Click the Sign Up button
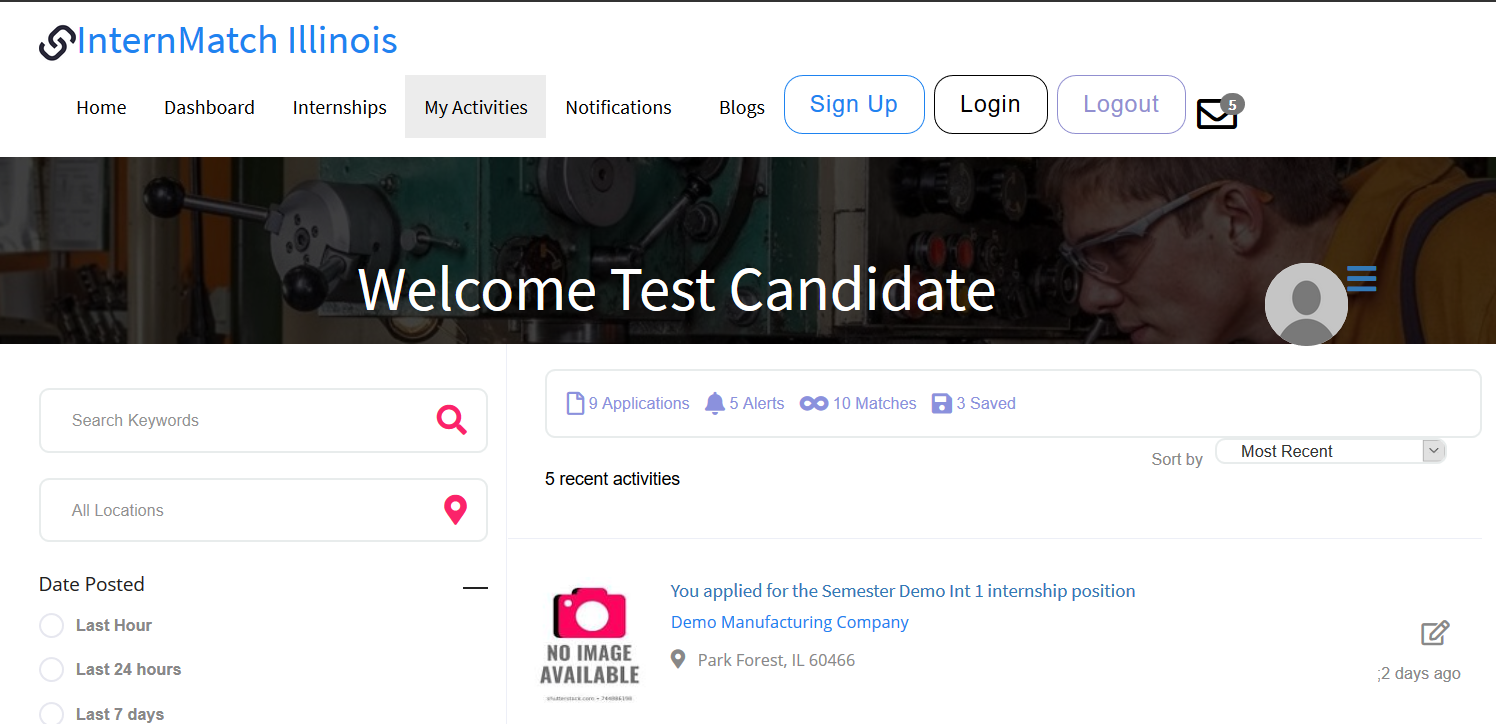This screenshot has width=1496, height=724. point(854,104)
